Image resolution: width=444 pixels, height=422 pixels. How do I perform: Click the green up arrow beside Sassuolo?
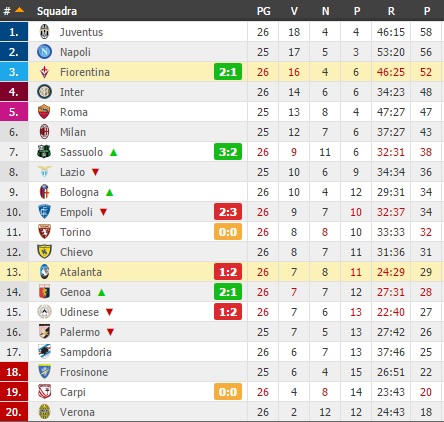114,152
